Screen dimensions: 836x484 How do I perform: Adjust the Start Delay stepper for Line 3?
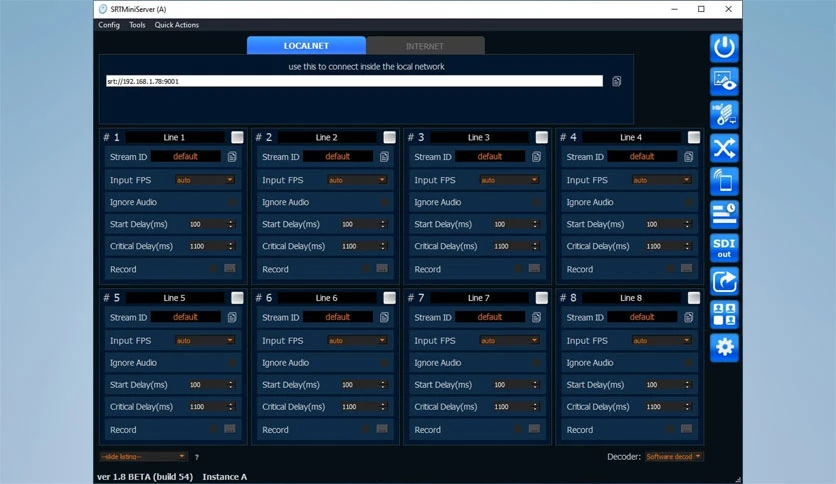pyautogui.click(x=535, y=224)
